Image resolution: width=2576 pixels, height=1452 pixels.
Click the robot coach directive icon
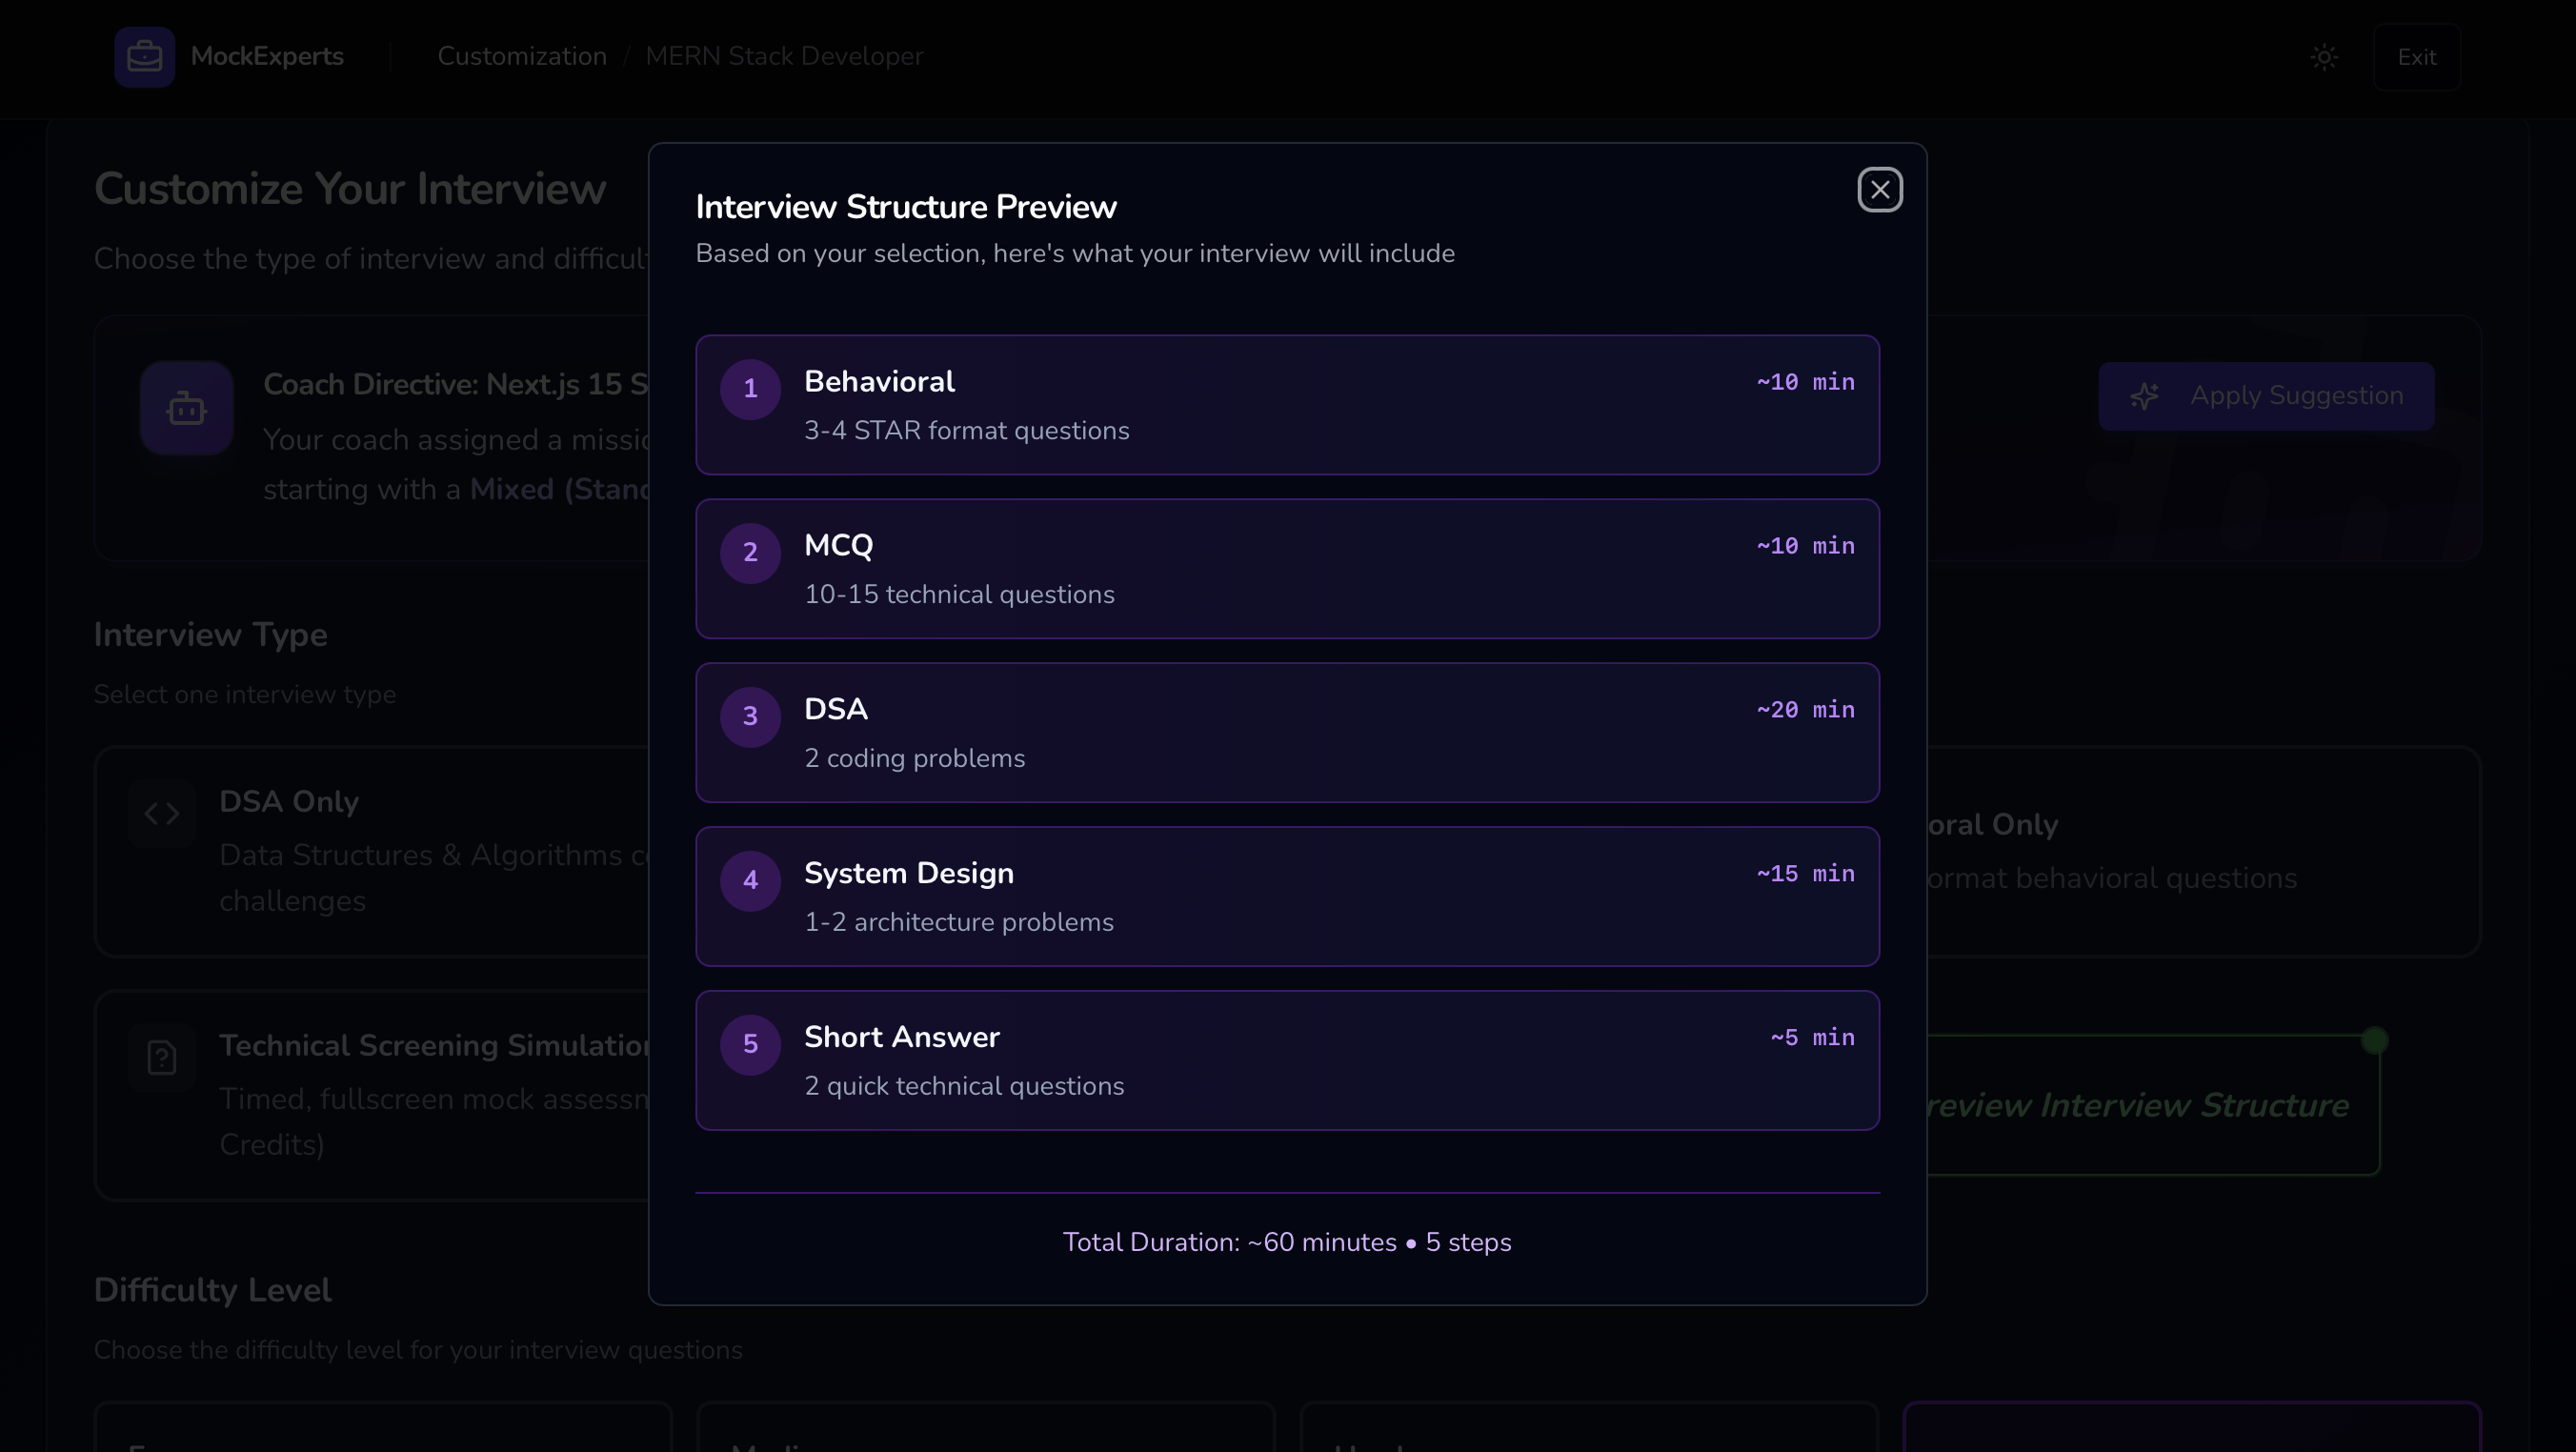186,408
